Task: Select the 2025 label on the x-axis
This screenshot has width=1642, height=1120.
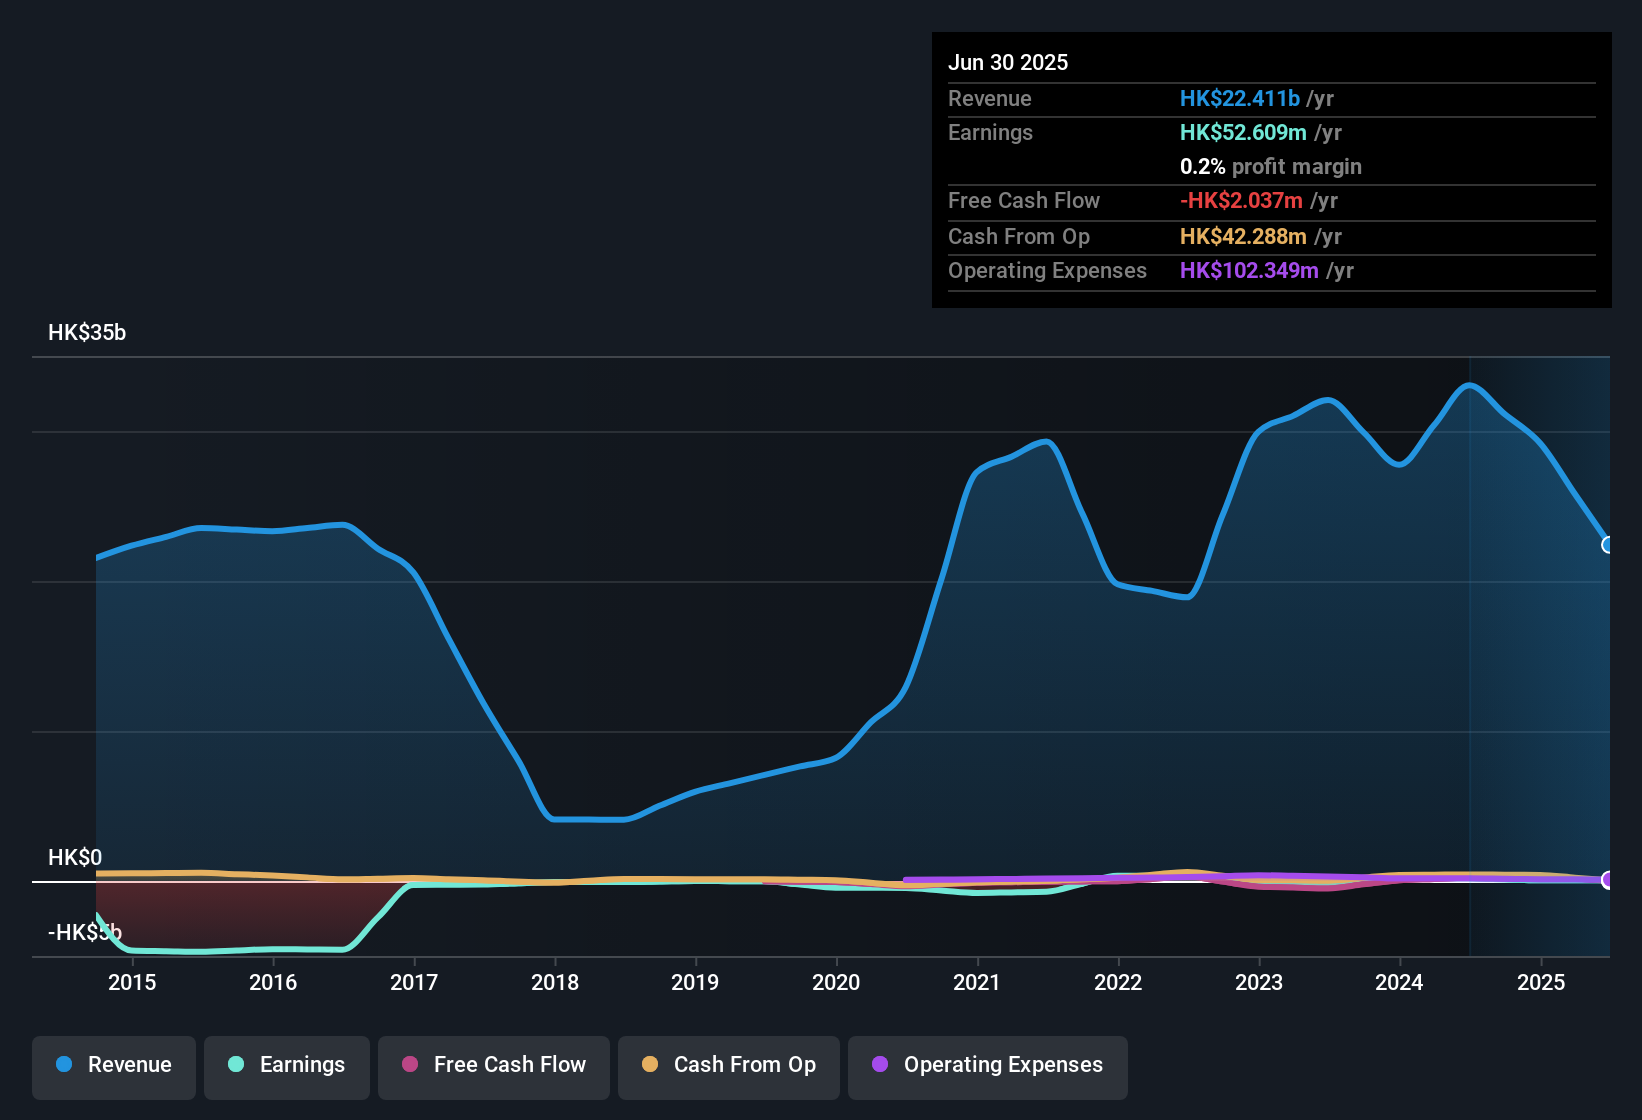Action: pyautogui.click(x=1541, y=982)
